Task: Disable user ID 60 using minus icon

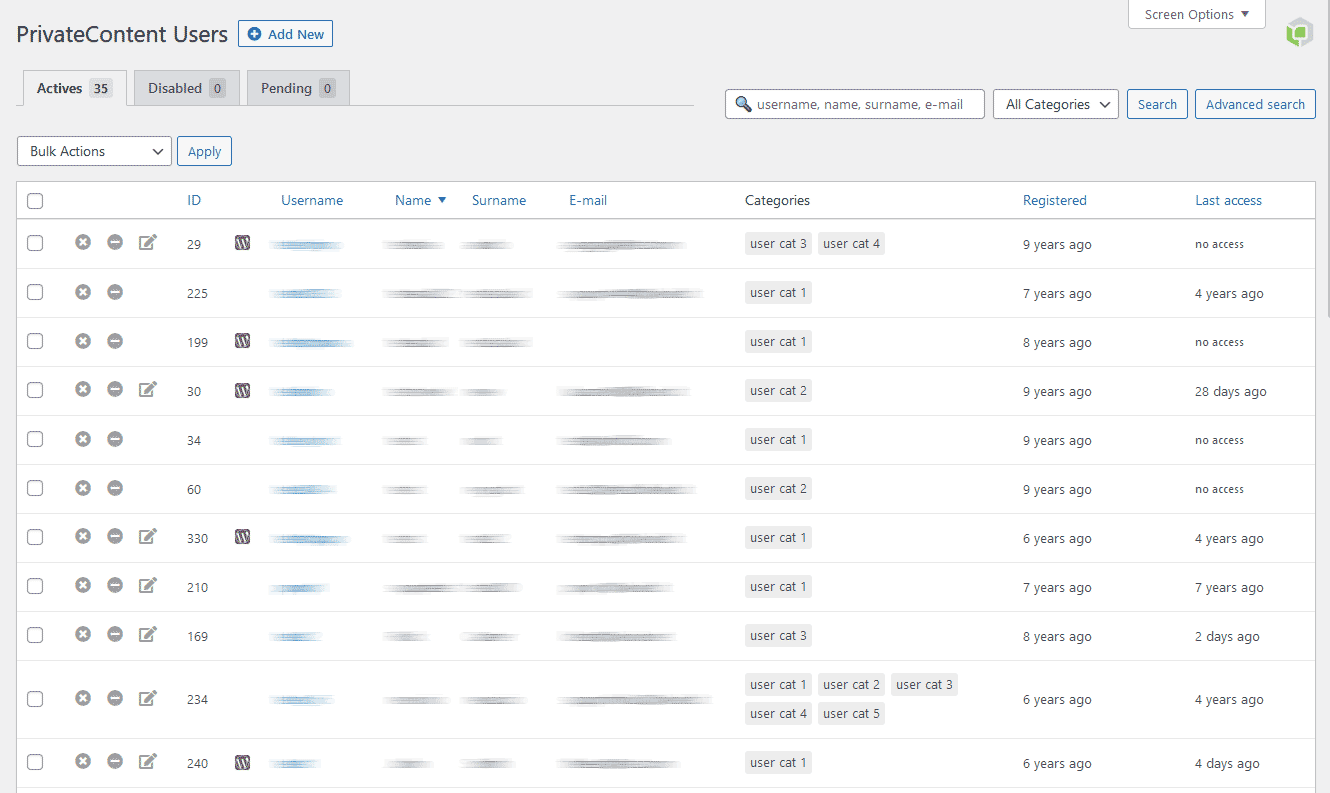Action: pyautogui.click(x=115, y=487)
